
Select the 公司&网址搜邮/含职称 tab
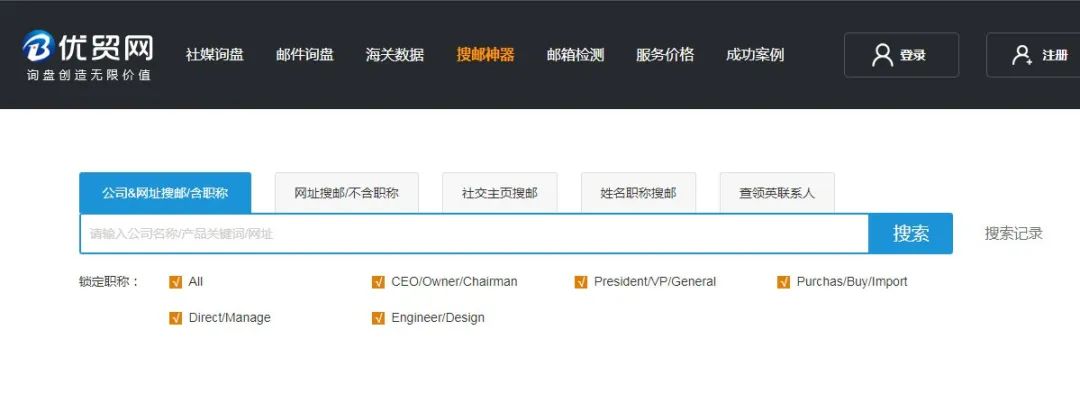point(165,193)
